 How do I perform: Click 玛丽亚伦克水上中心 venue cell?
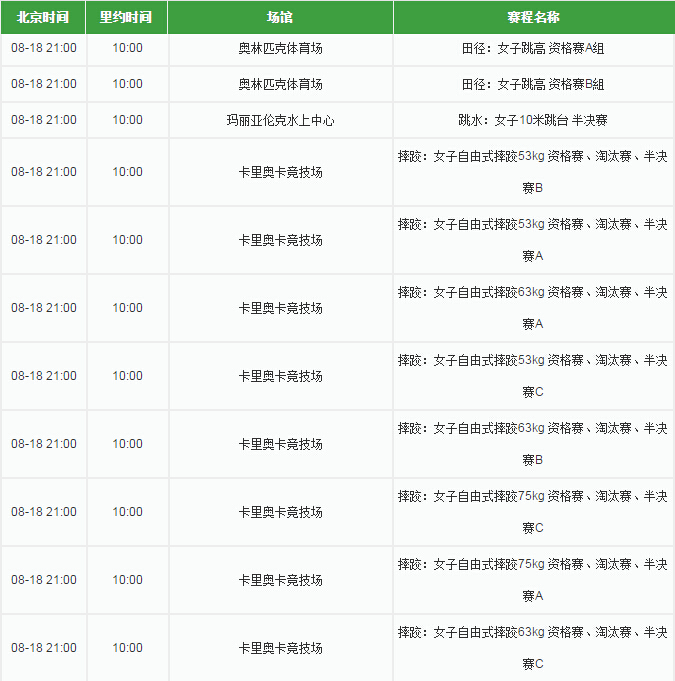[280, 120]
